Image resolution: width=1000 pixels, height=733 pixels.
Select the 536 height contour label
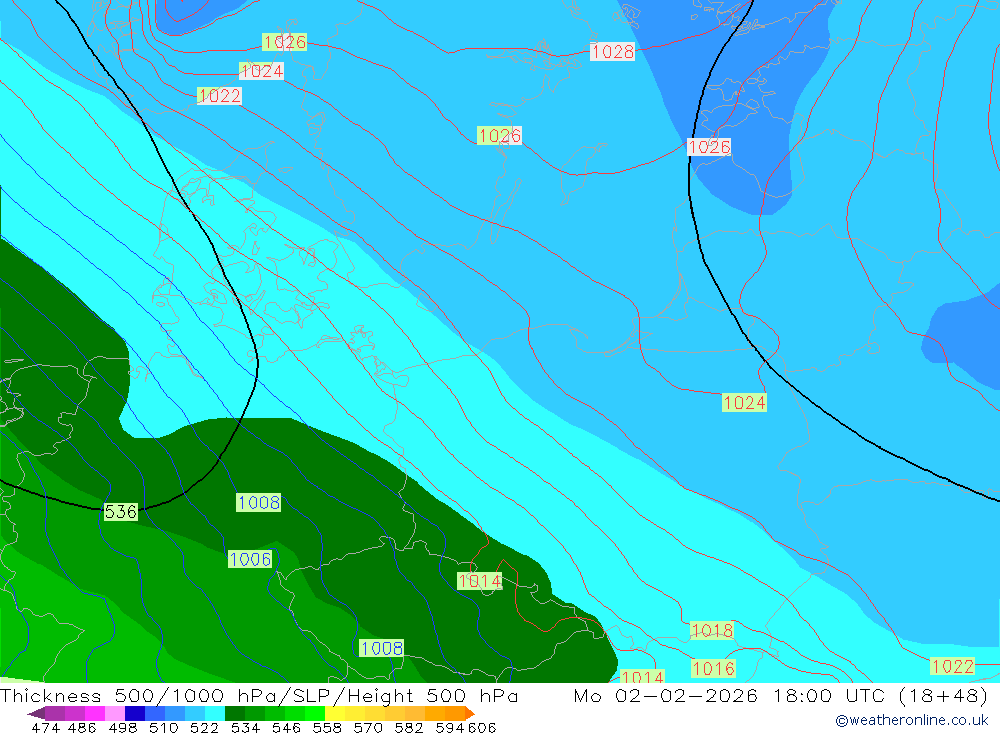point(121,512)
